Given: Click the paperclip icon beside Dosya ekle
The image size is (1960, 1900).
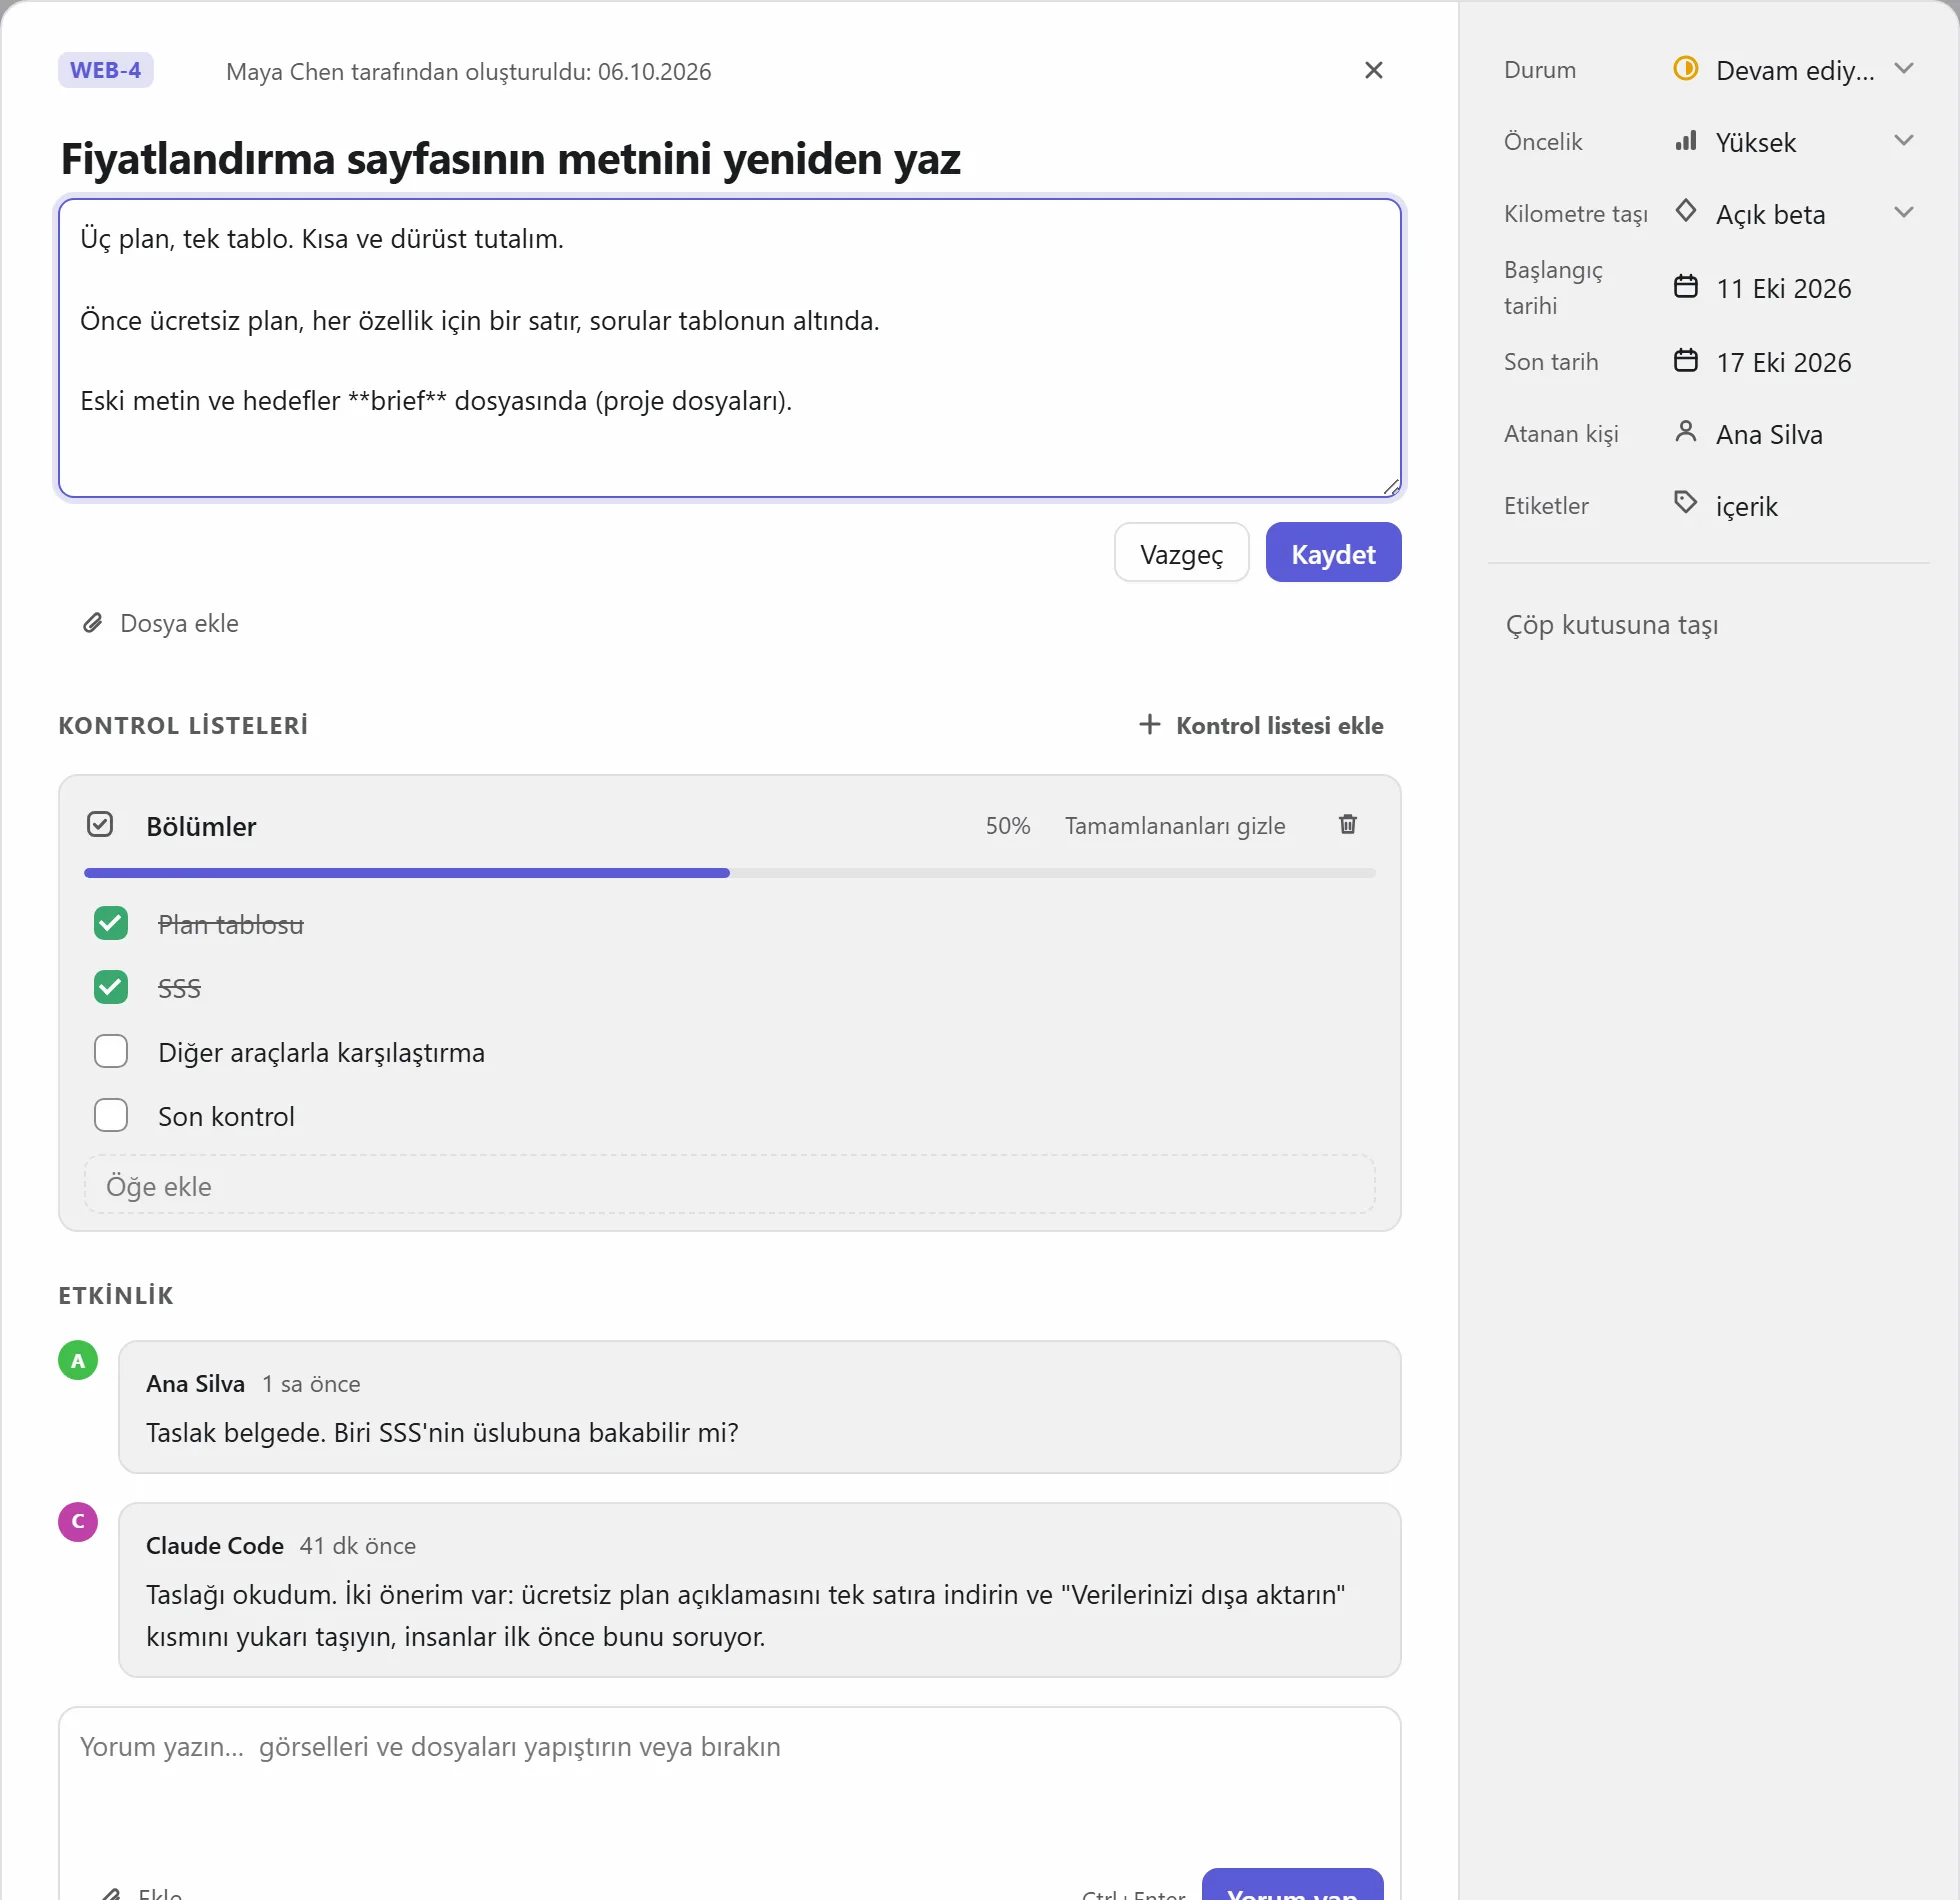Looking at the screenshot, I should click(93, 623).
